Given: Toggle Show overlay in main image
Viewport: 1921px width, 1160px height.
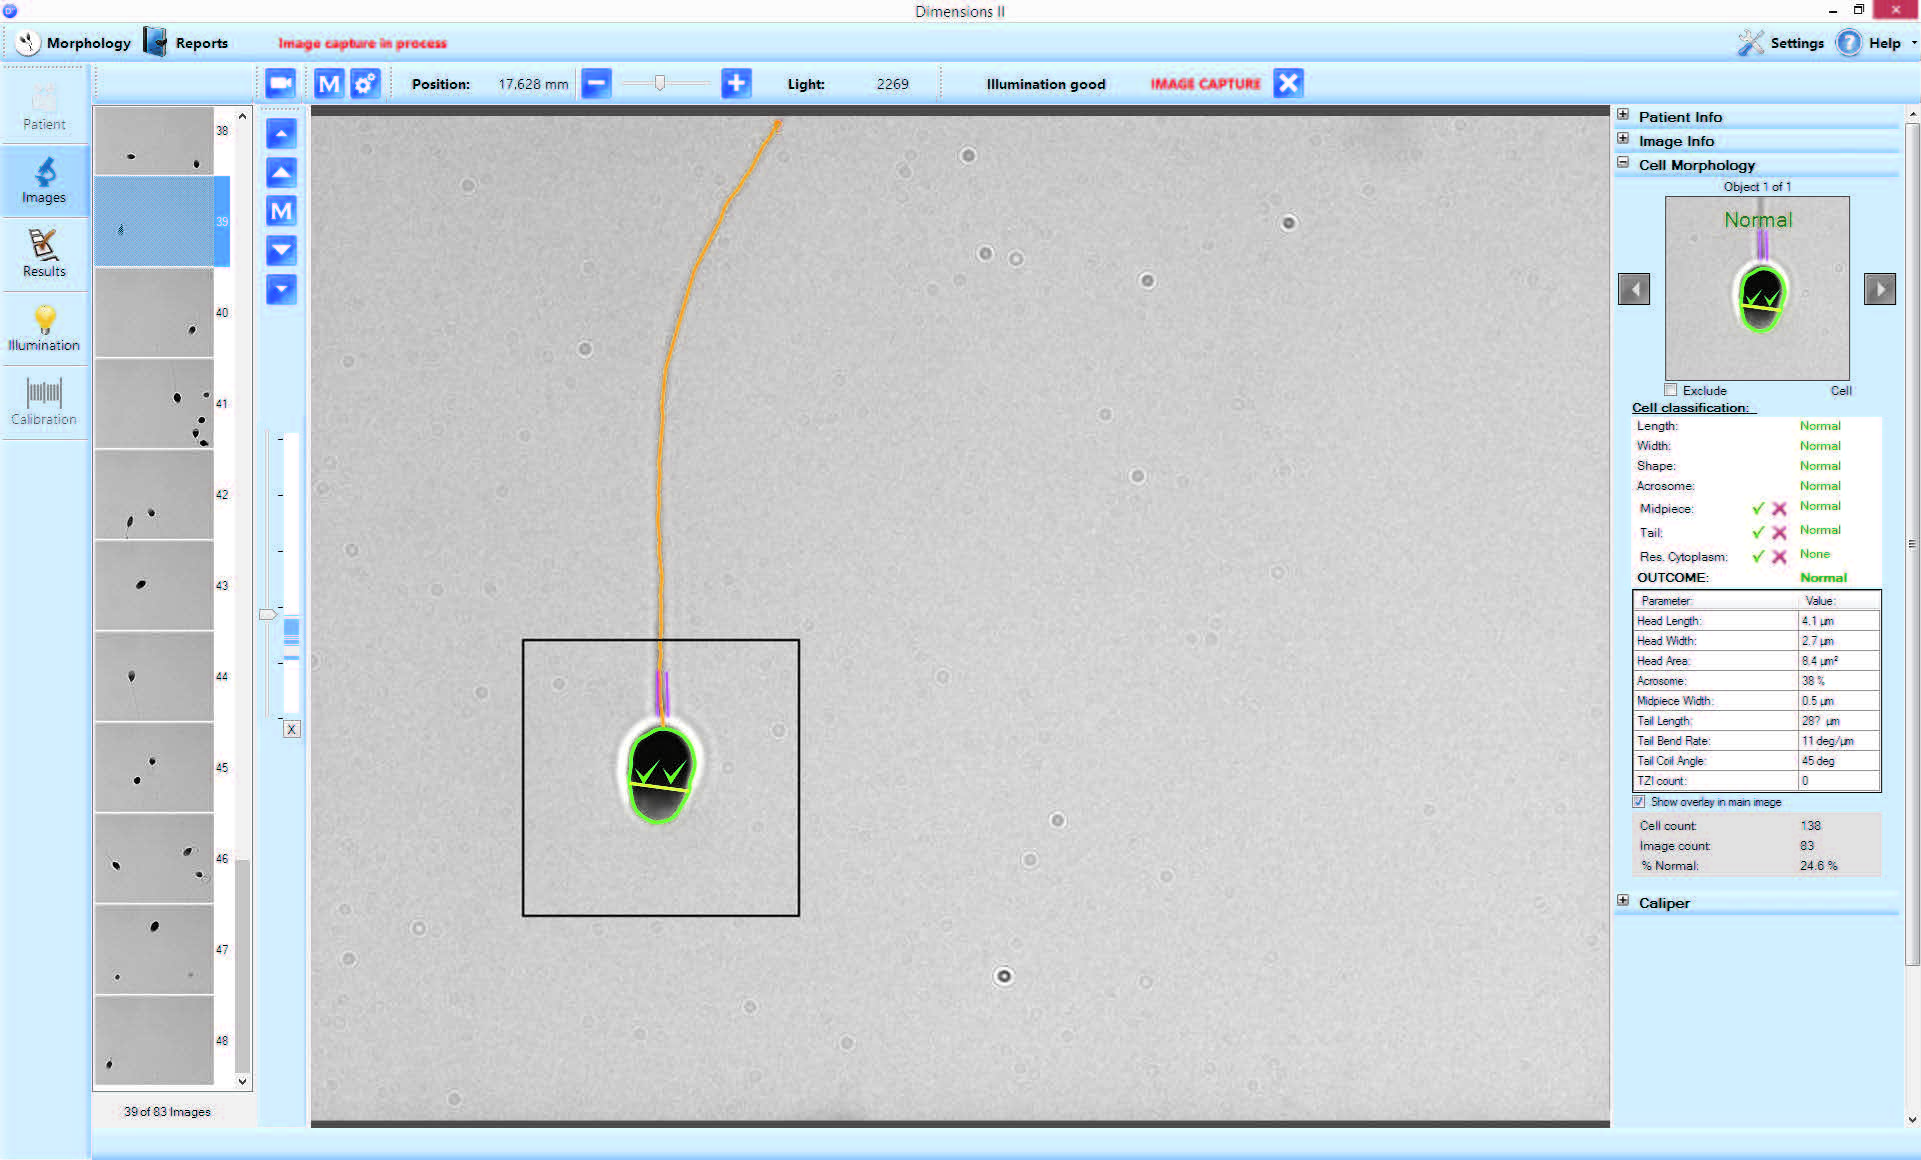Looking at the screenshot, I should click(1639, 802).
